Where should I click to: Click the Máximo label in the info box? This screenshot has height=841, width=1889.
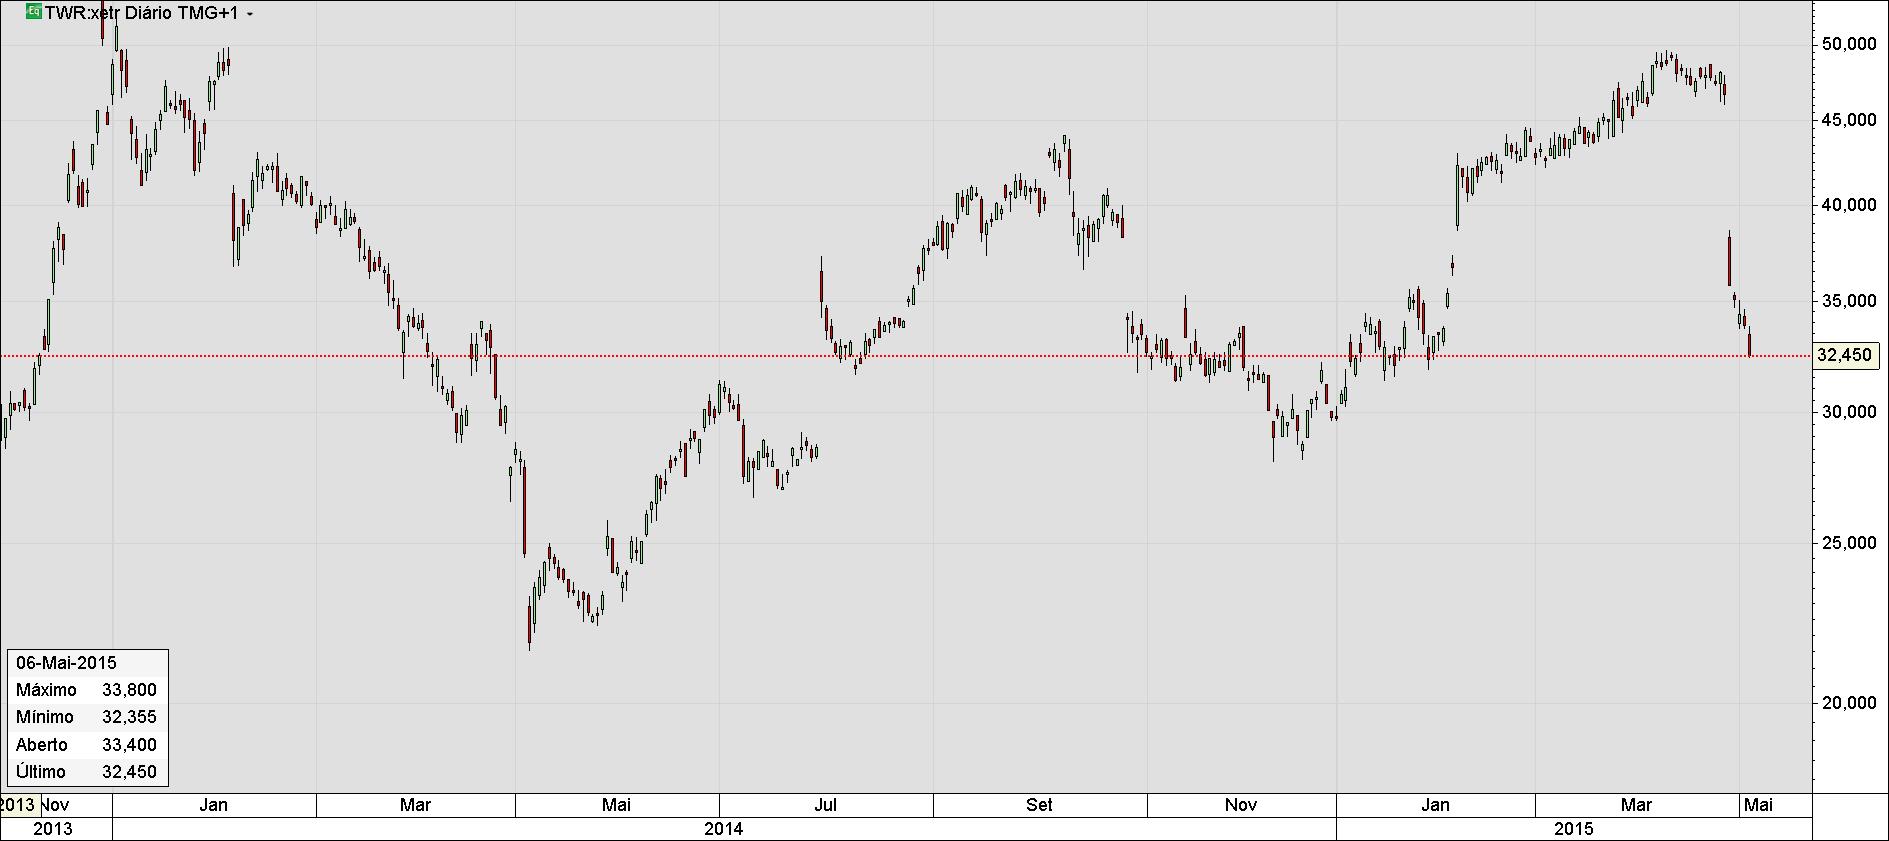tap(46, 690)
